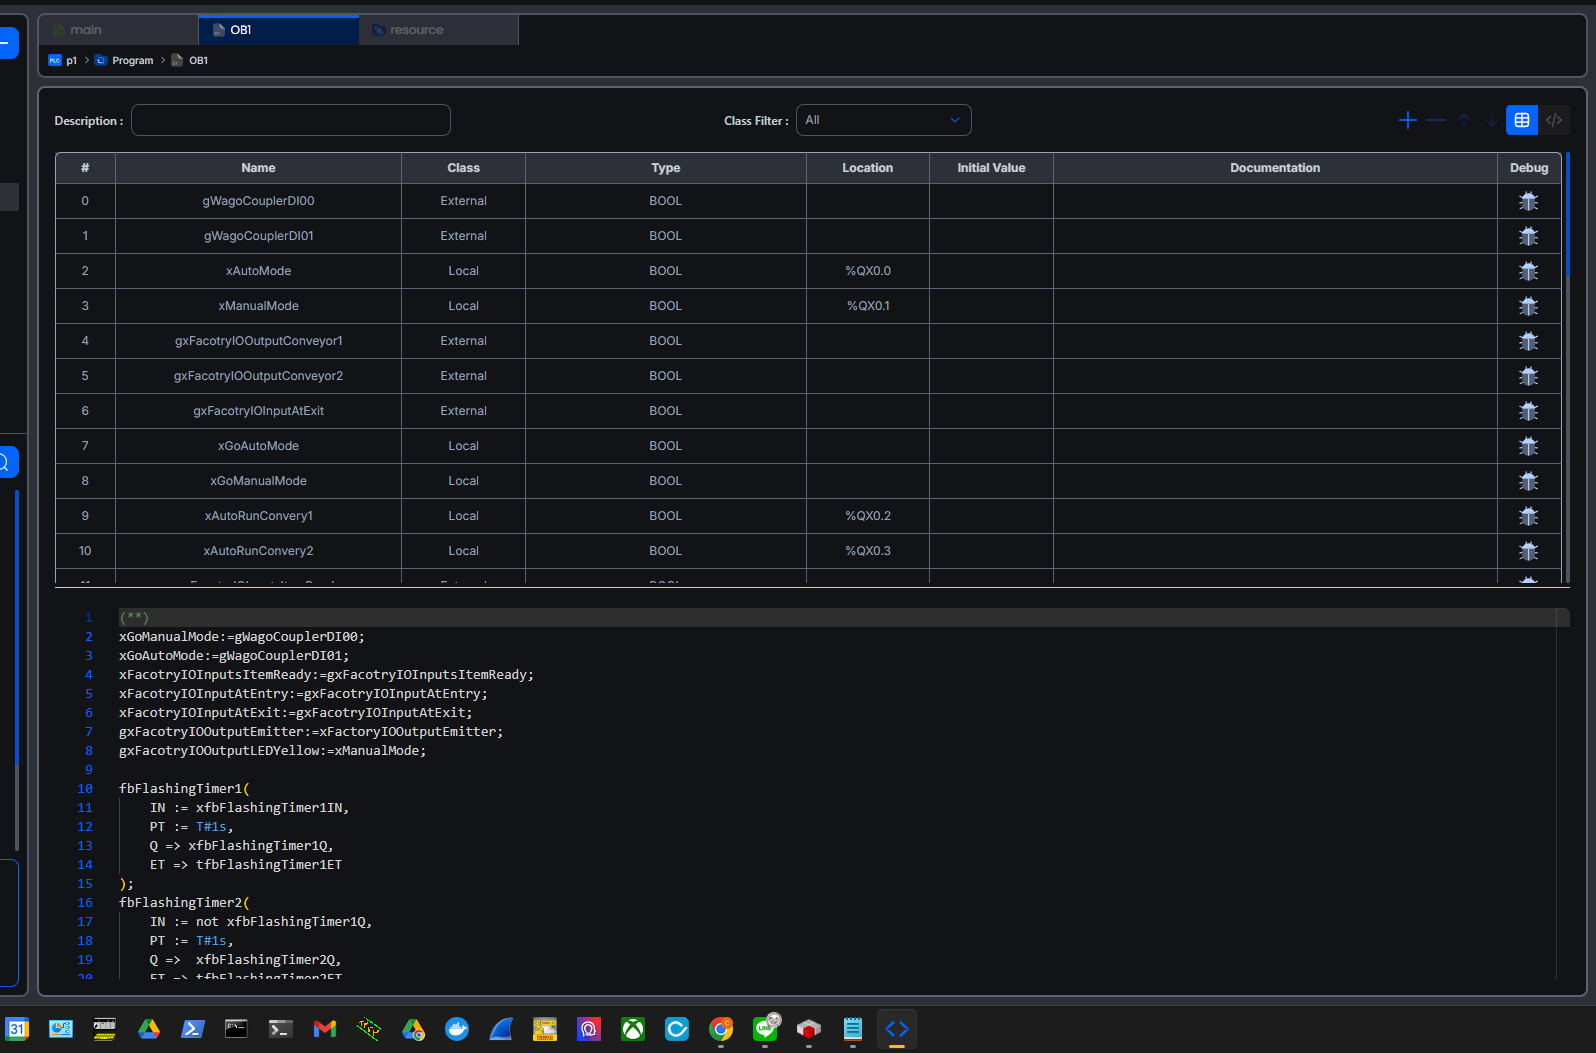Enable debug for gxFacotryIOOutputConveyor2

coord(1528,376)
